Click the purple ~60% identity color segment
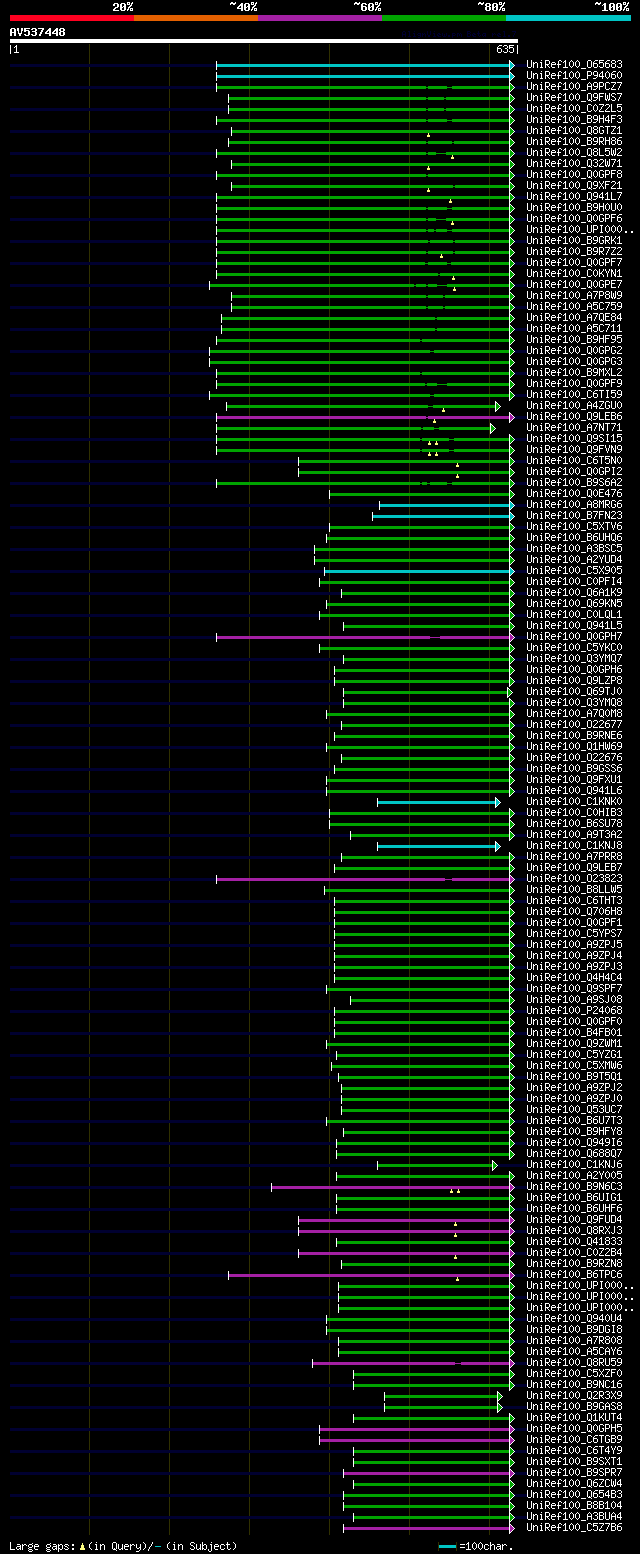Viewport: 640px width, 1554px height. 320,17
